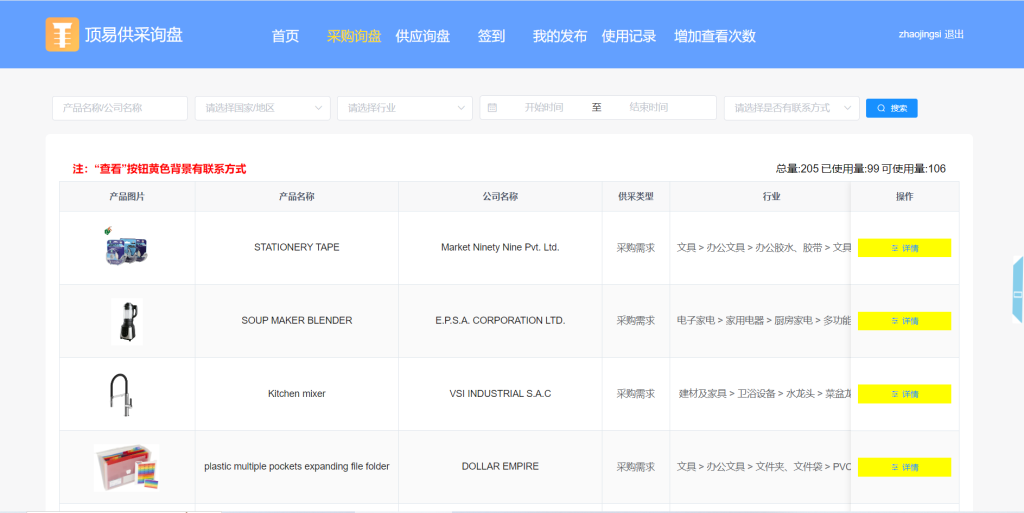Click the 顶易供采询盘 orange logo icon
Viewport: 1024px width, 513px height.
pyautogui.click(x=62, y=34)
